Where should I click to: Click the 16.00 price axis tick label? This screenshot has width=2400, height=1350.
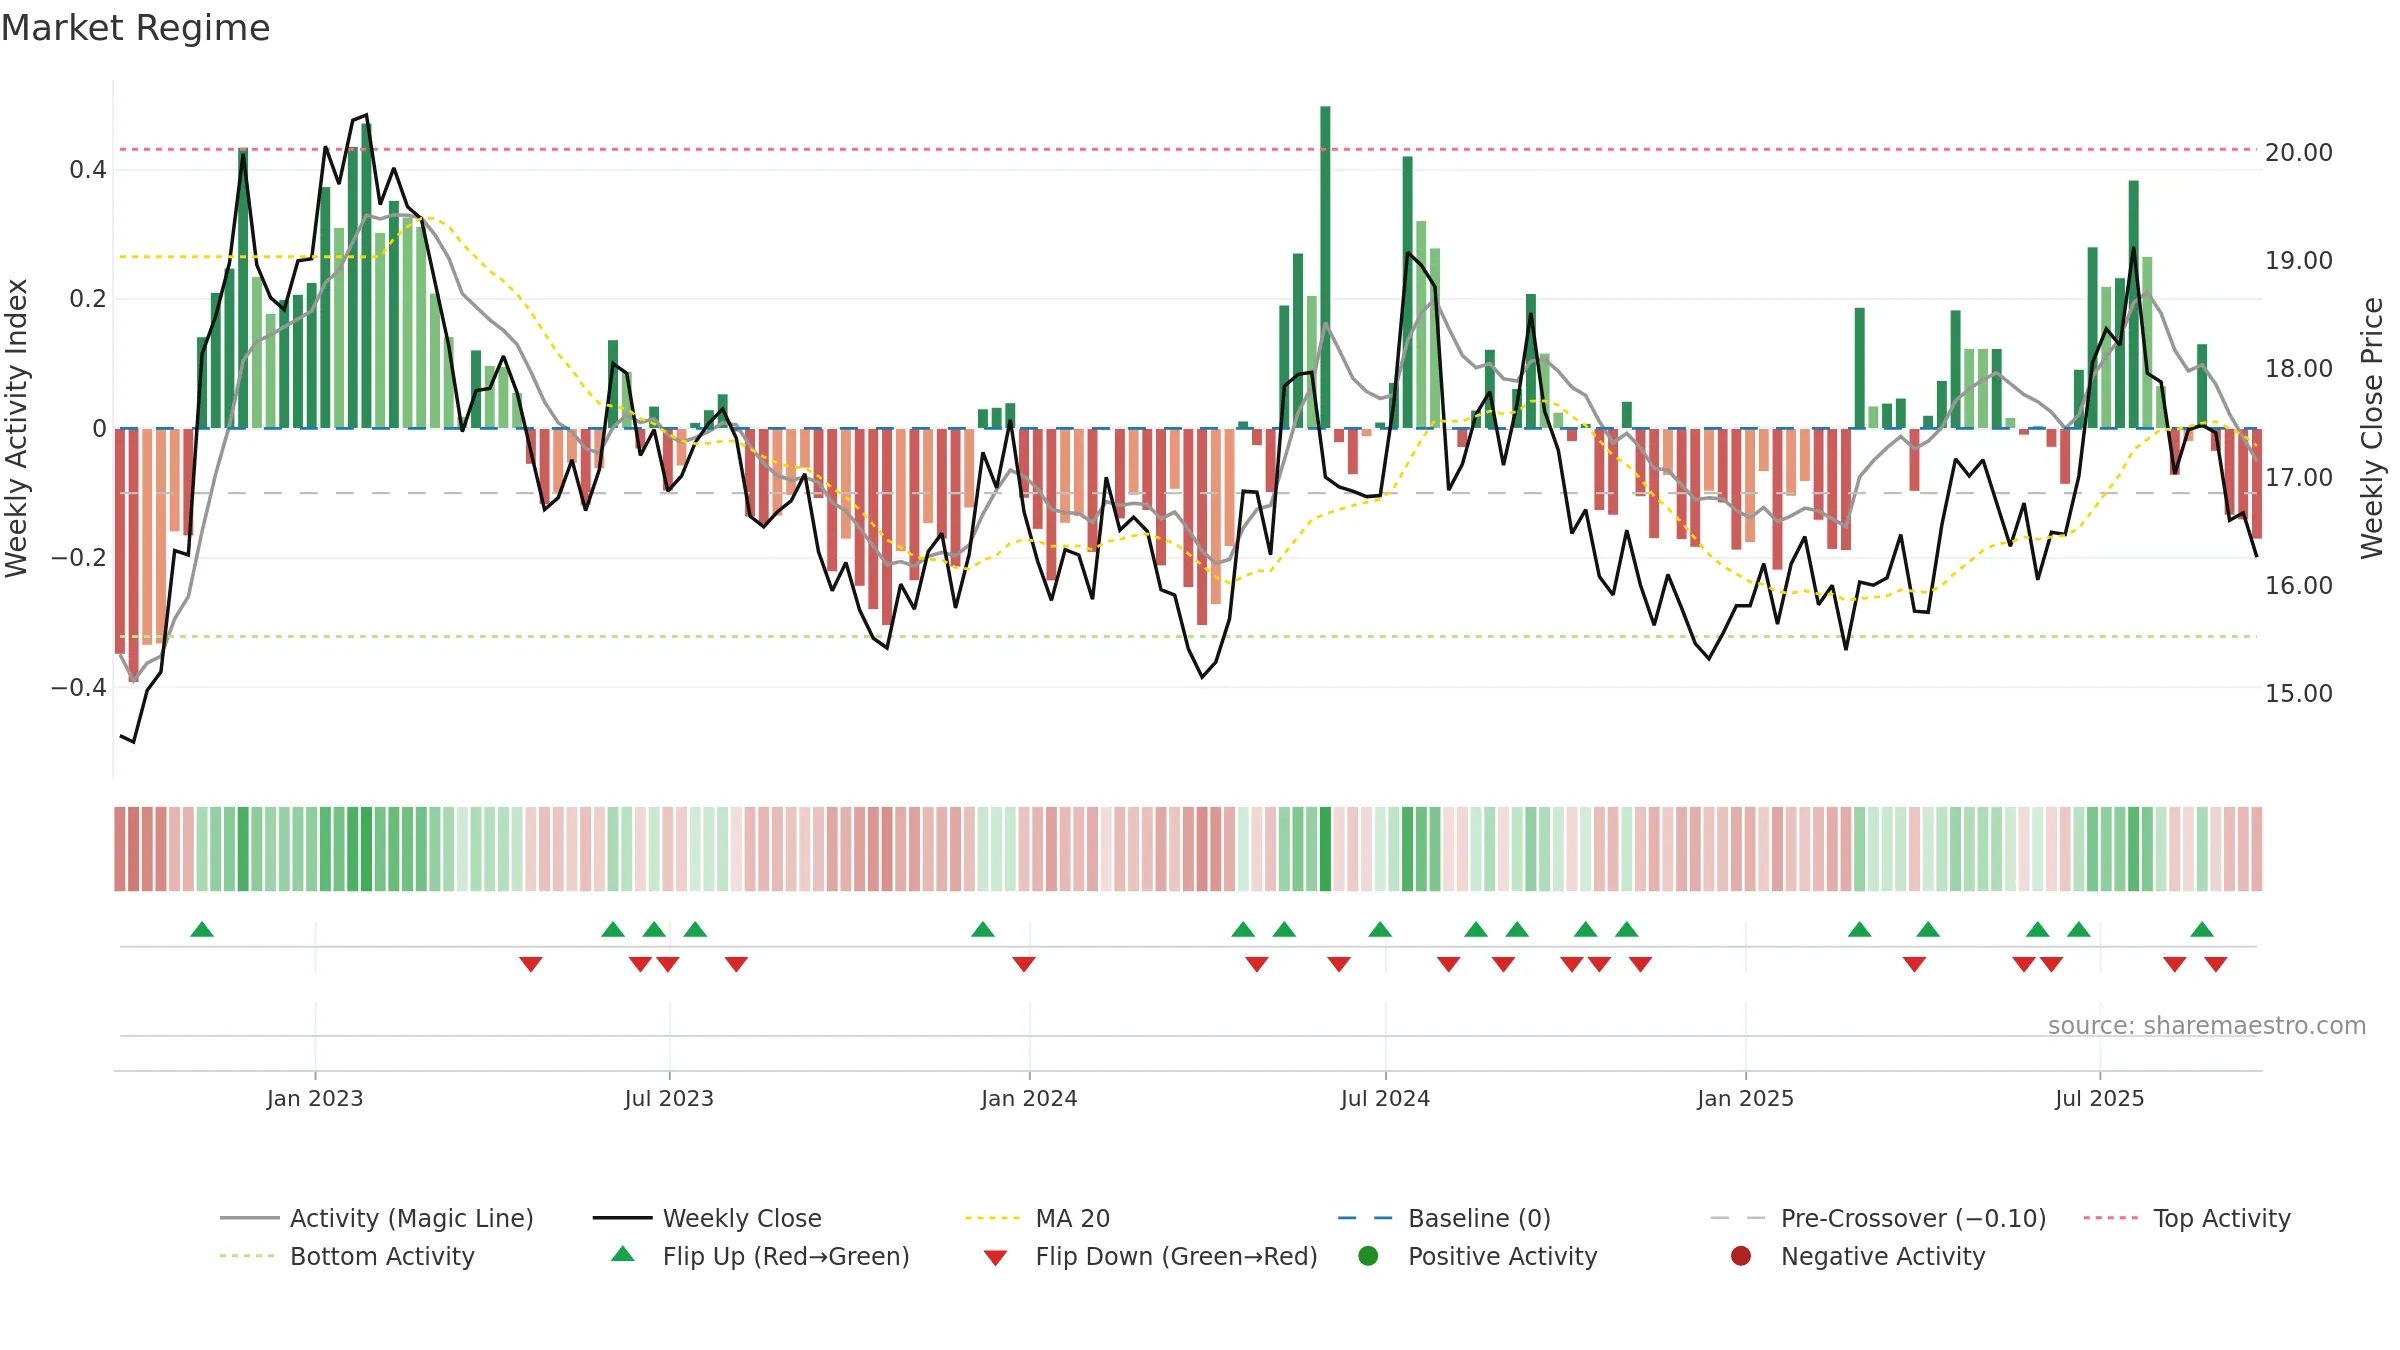pyautogui.click(x=2298, y=585)
